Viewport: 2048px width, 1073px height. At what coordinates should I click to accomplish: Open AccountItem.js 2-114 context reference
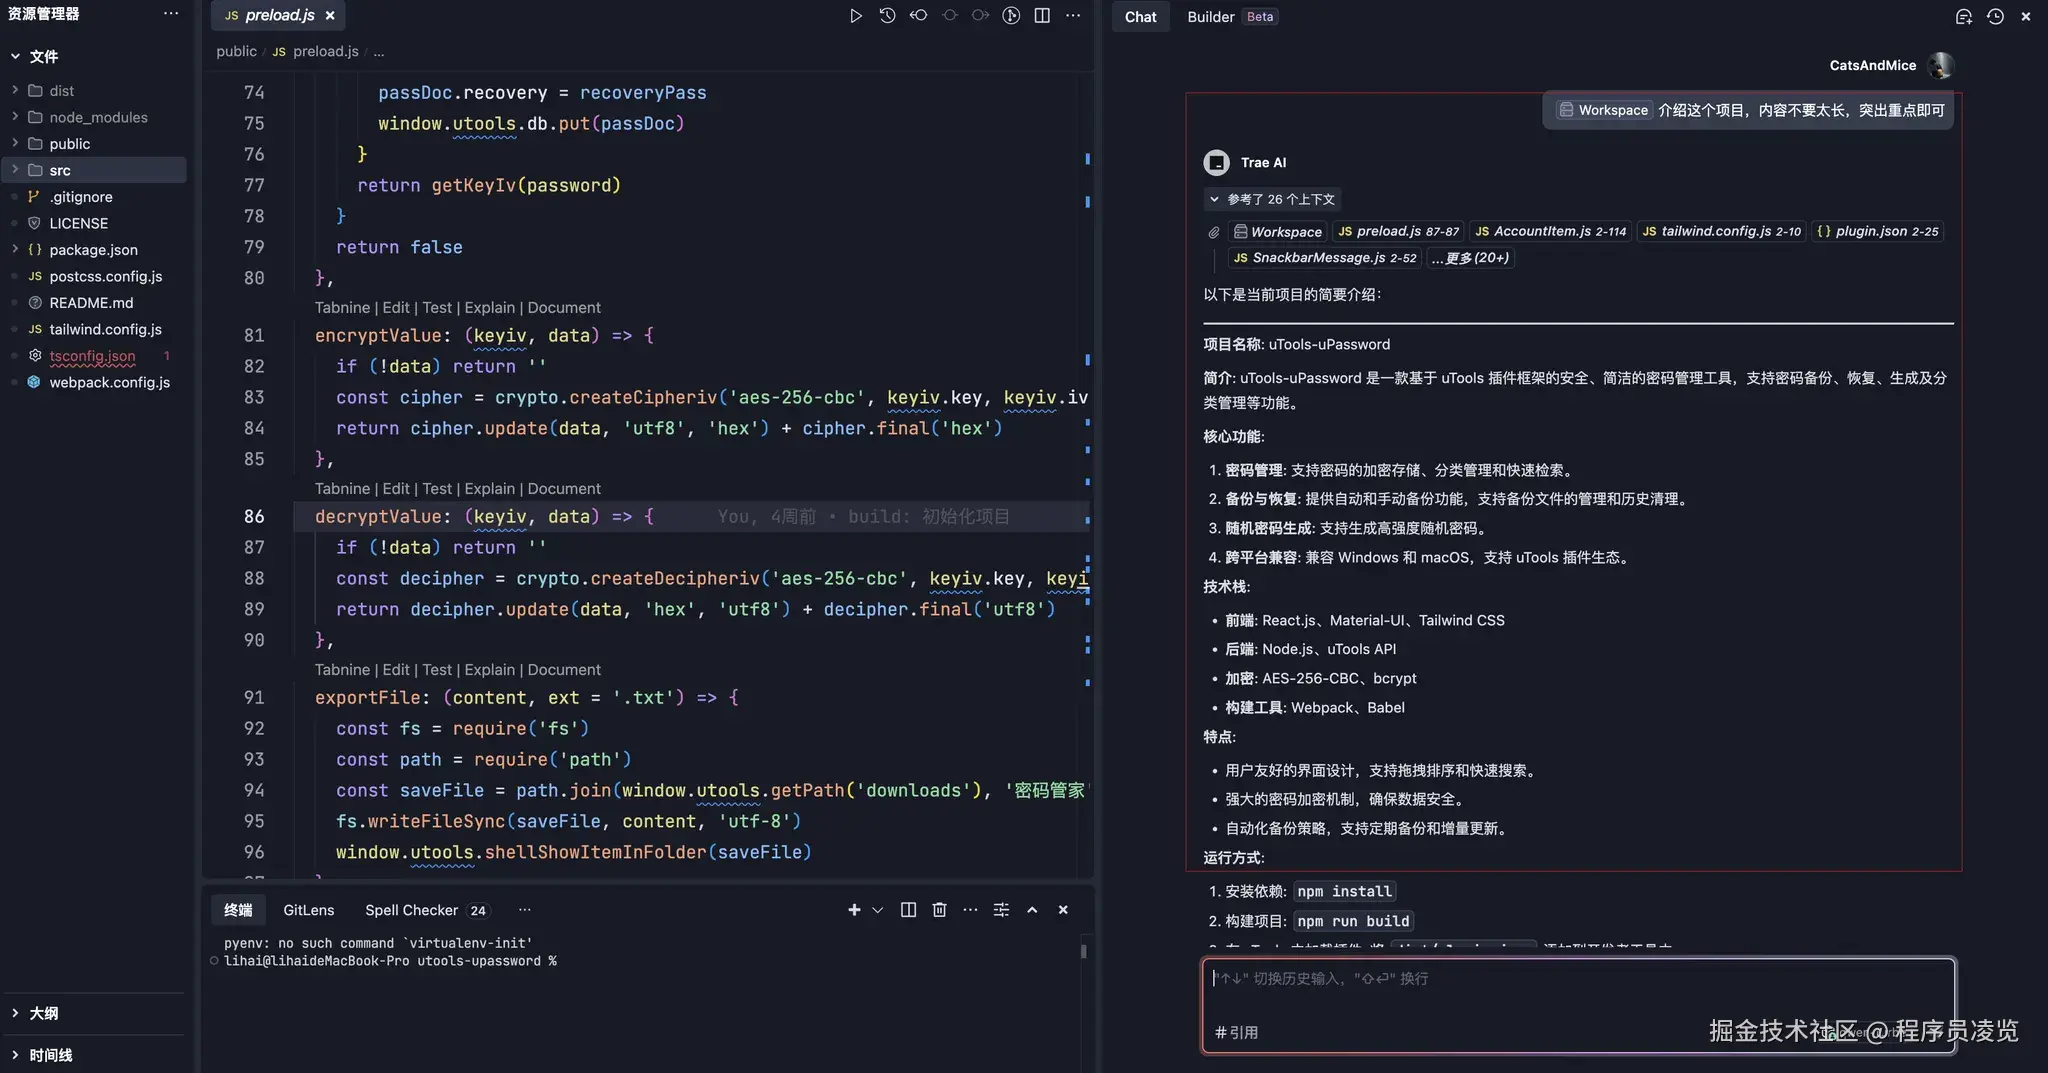pyautogui.click(x=1550, y=232)
